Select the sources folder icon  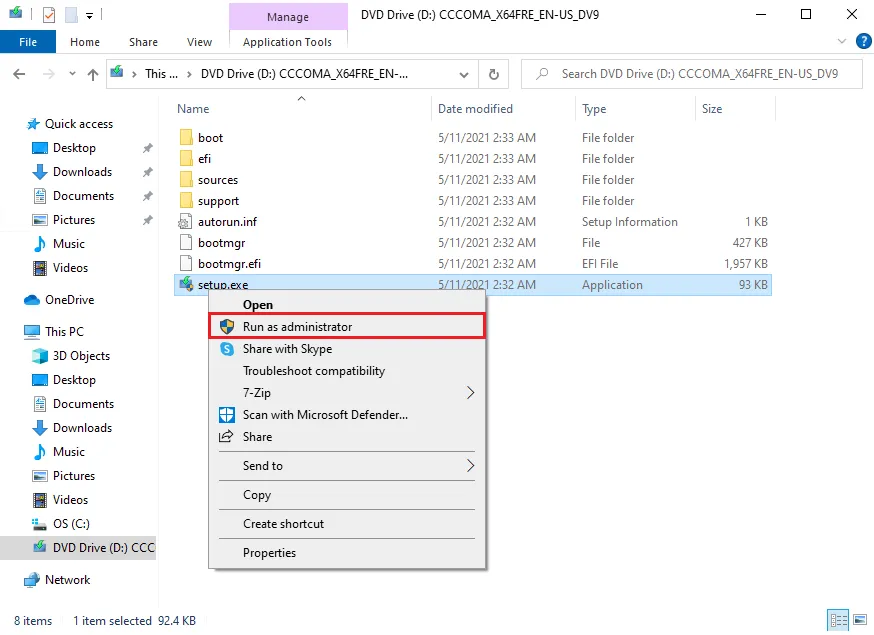pos(186,180)
